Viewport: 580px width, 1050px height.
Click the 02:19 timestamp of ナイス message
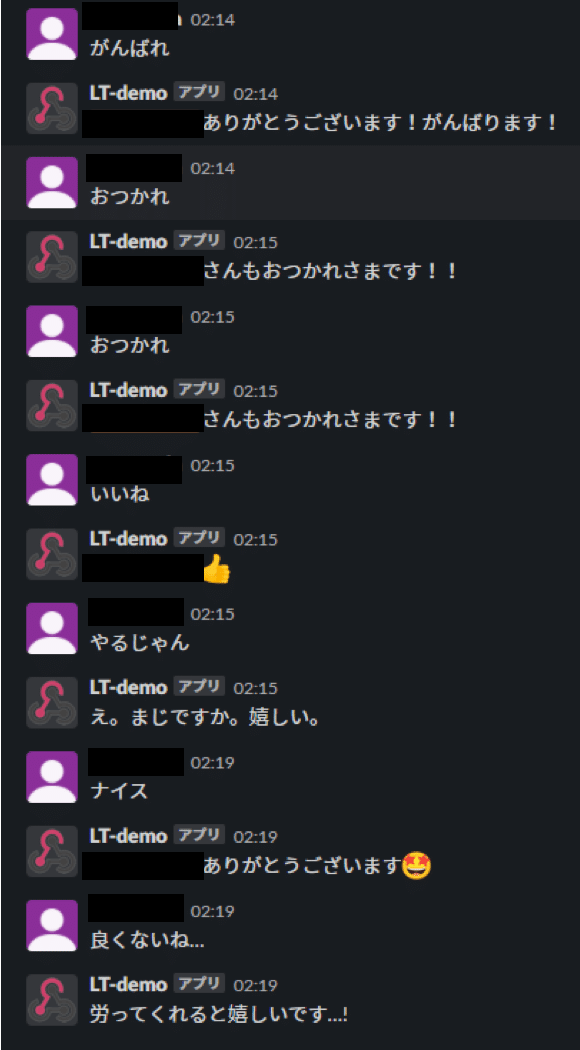(x=213, y=763)
